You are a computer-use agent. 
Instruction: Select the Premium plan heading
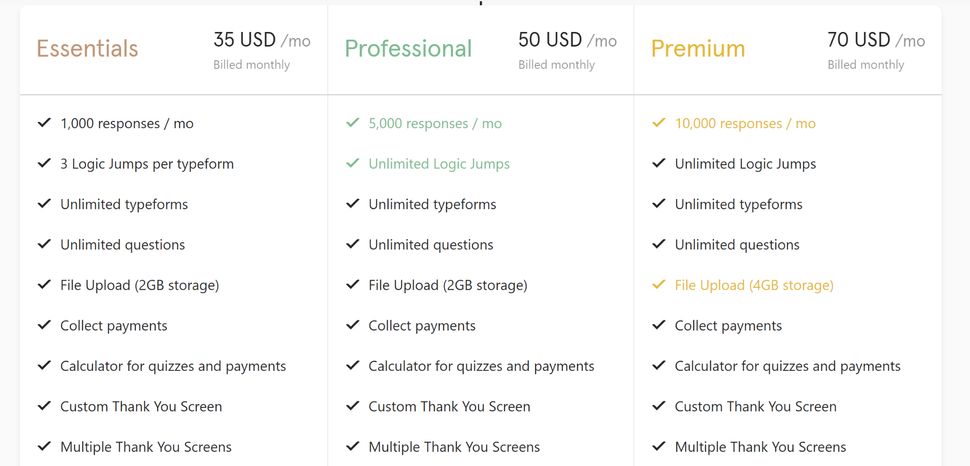698,48
